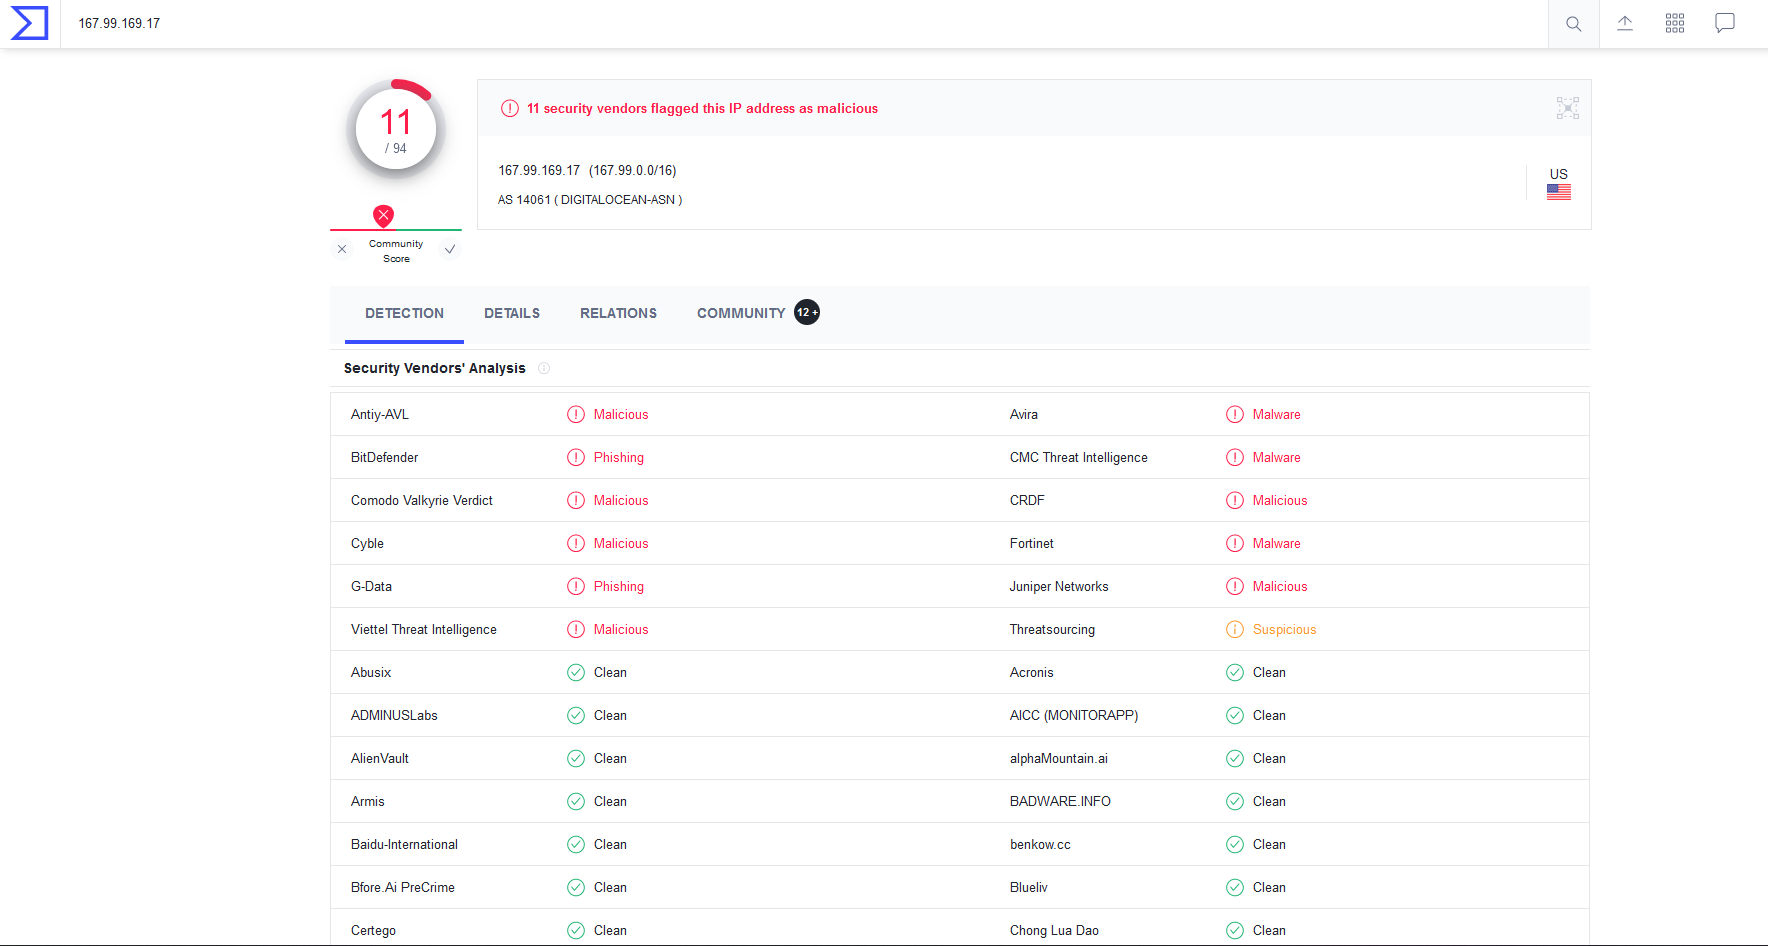Open the apps grid menu icon
Screen dimensions: 1768x946
1675,23
